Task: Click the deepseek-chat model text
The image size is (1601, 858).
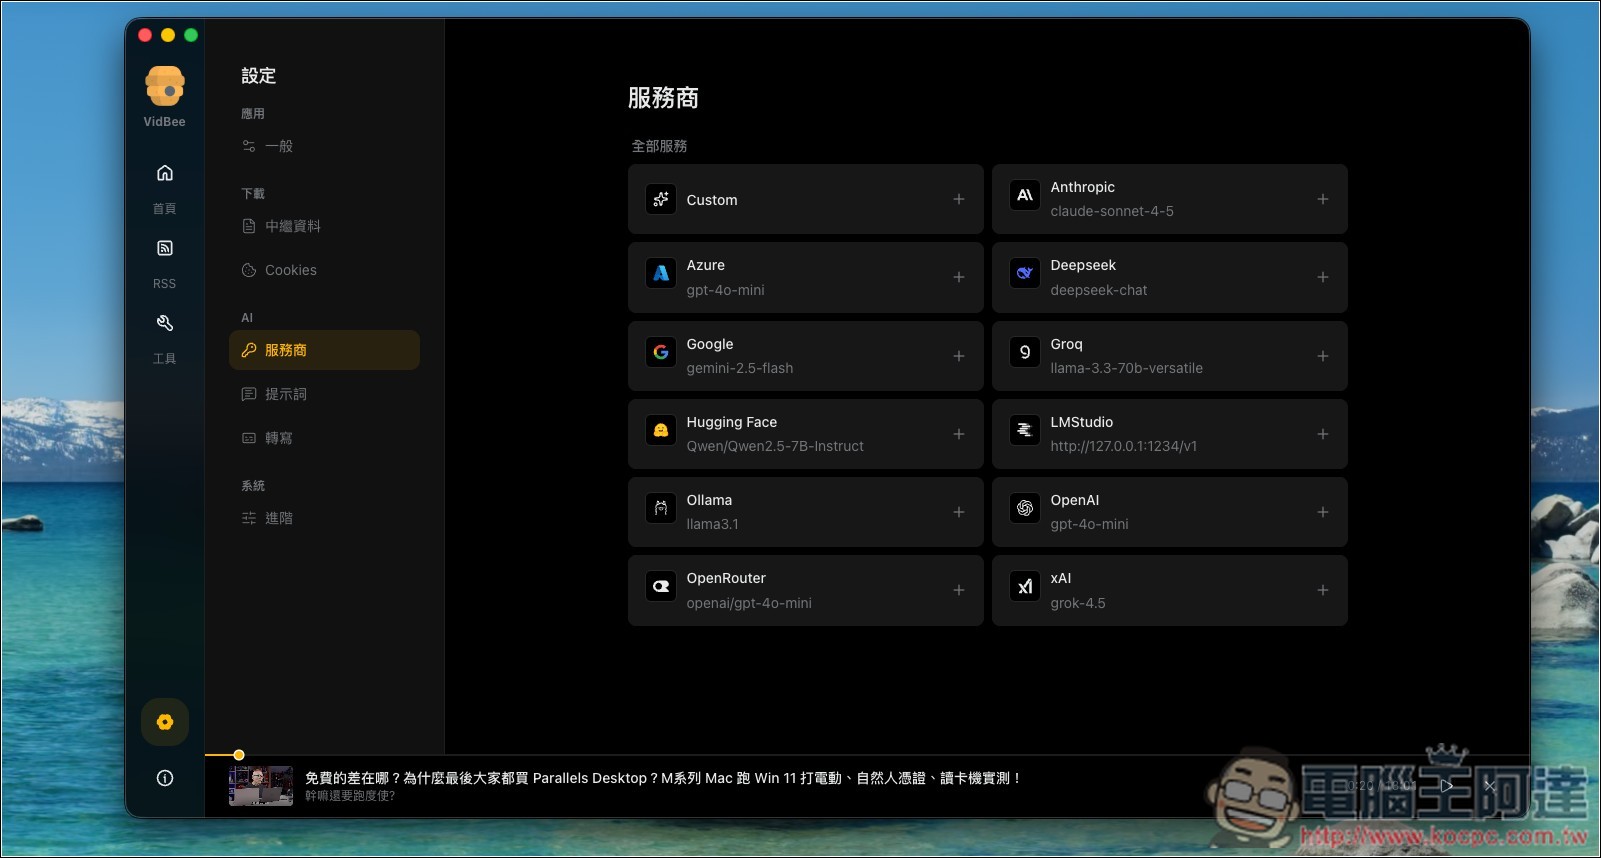Action: 1099,290
